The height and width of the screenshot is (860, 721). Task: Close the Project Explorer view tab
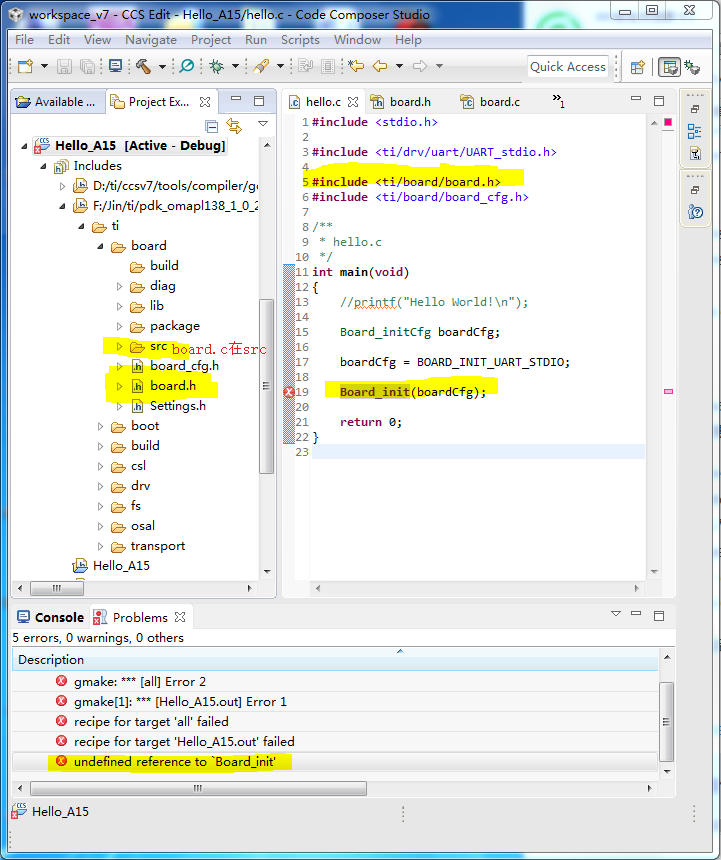pos(205,102)
